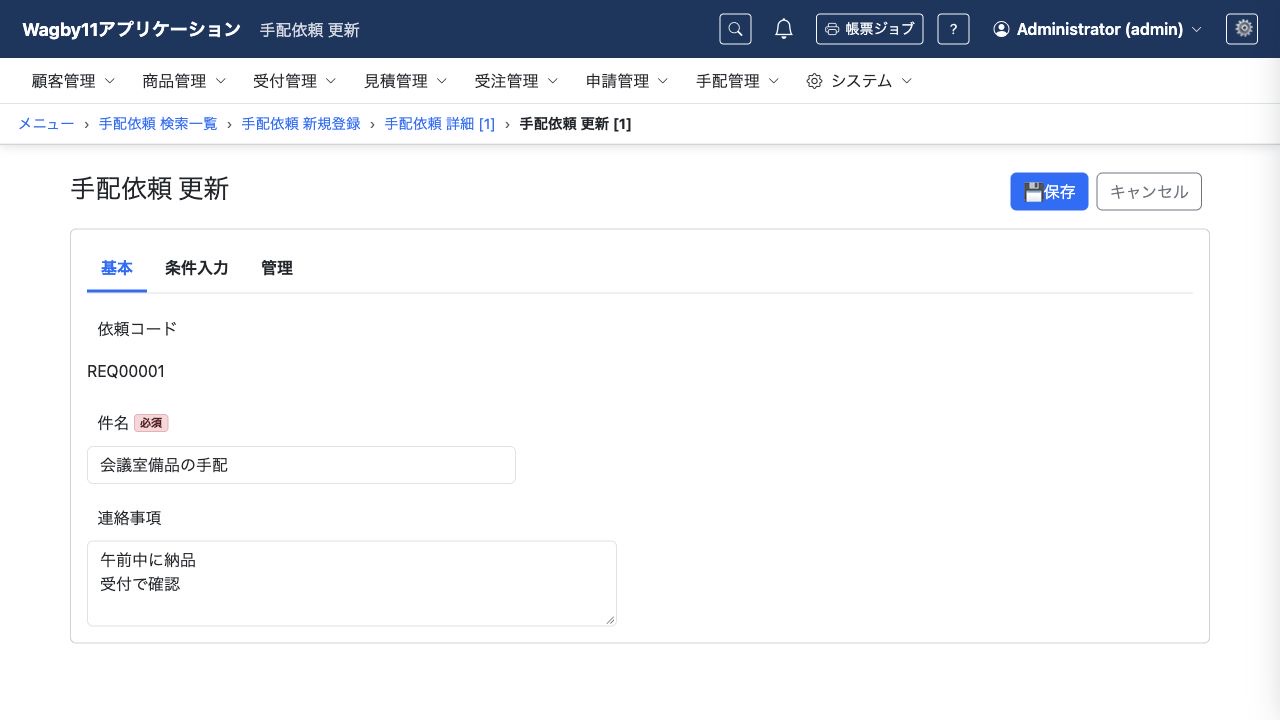Click the settings gear icon in header
This screenshot has width=1280, height=720.
(1242, 29)
